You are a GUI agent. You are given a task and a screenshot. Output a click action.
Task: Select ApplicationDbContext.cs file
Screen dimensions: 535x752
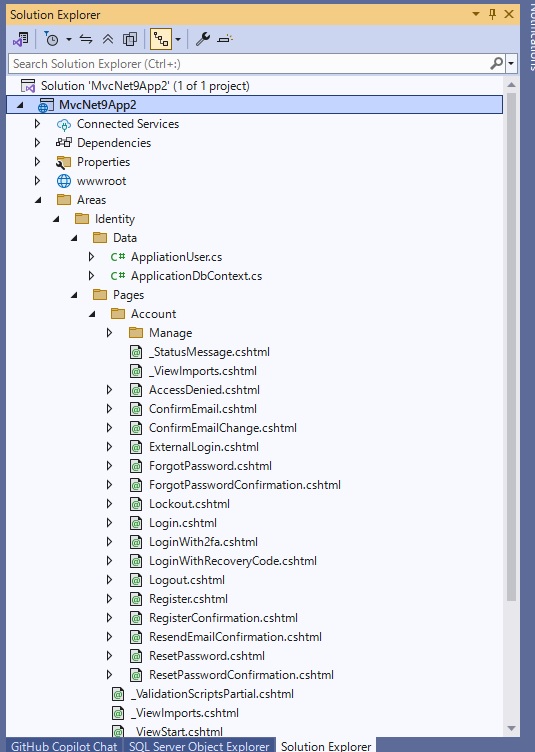(197, 276)
